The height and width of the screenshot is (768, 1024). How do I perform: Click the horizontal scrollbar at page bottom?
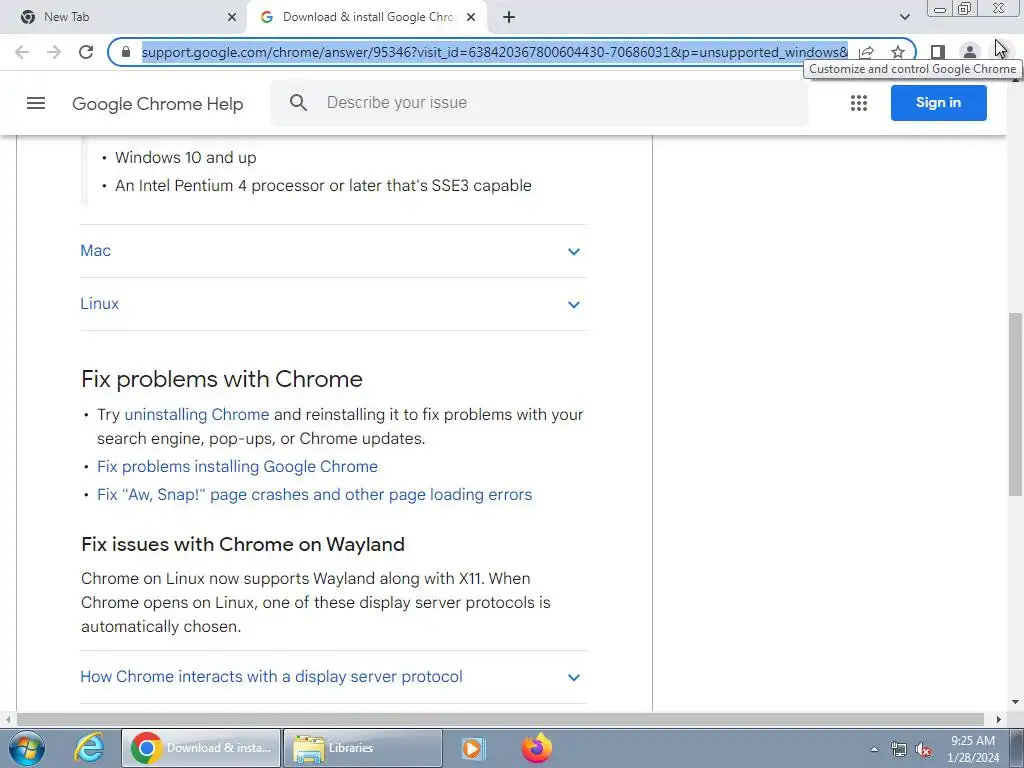[x=500, y=720]
